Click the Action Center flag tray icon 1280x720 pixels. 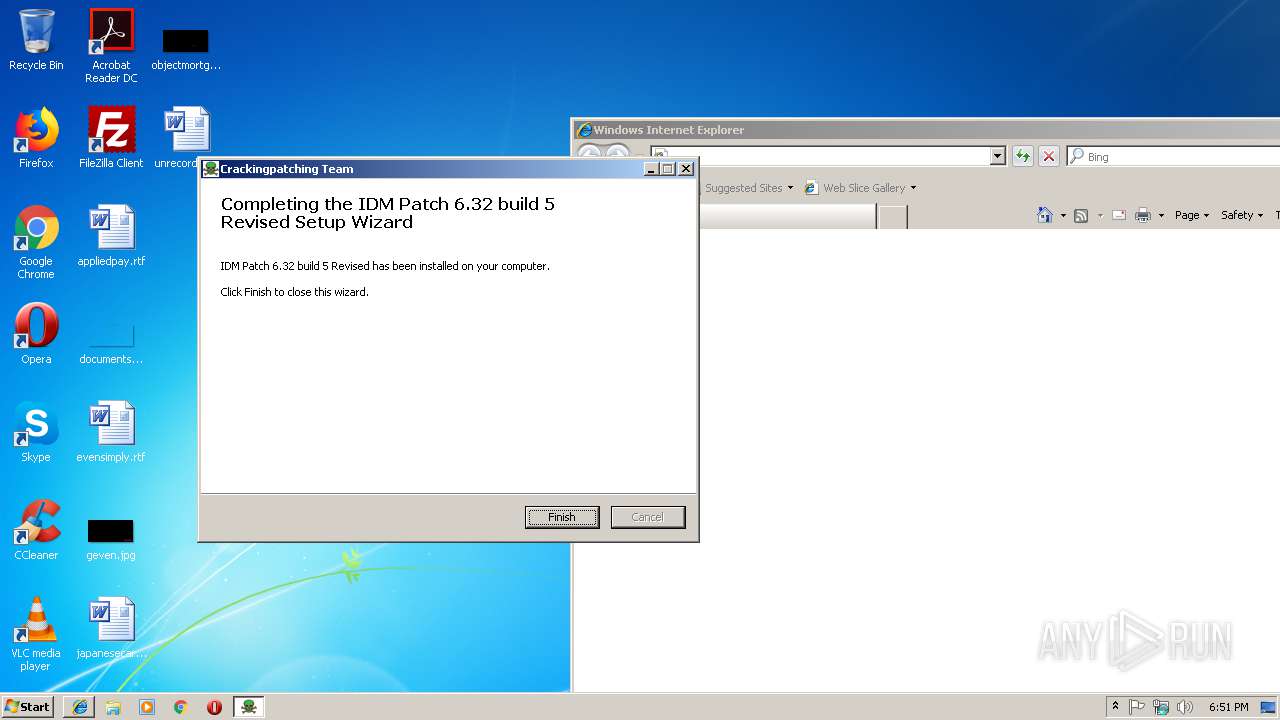1137,707
